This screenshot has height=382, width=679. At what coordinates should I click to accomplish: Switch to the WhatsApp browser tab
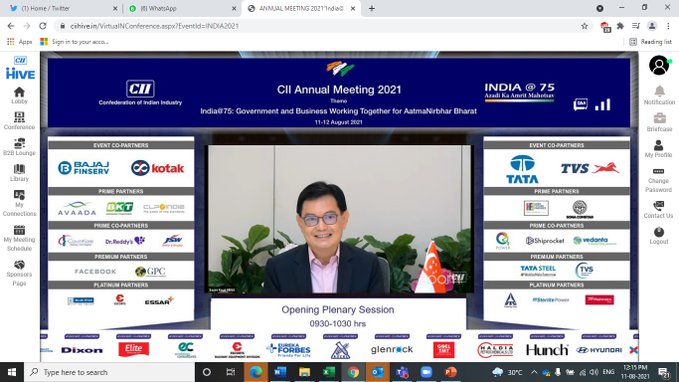[x=182, y=8]
